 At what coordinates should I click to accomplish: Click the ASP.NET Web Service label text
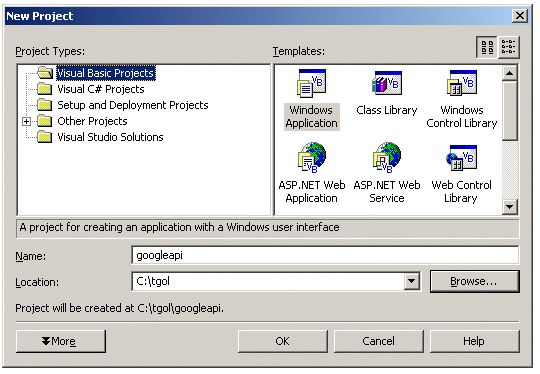point(387,191)
